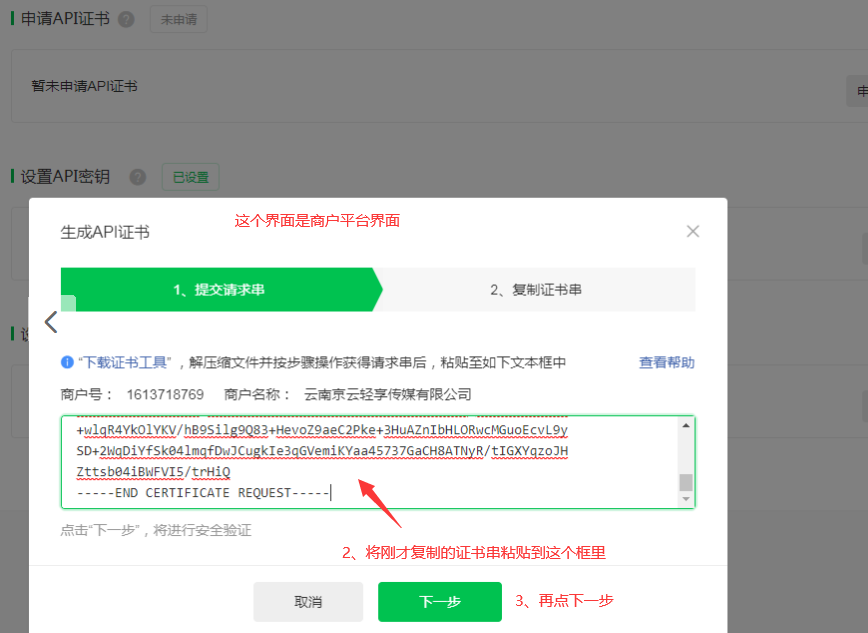Click scrollbar down arrow in request textbox
Viewport: 868px width, 633px height.
686,499
